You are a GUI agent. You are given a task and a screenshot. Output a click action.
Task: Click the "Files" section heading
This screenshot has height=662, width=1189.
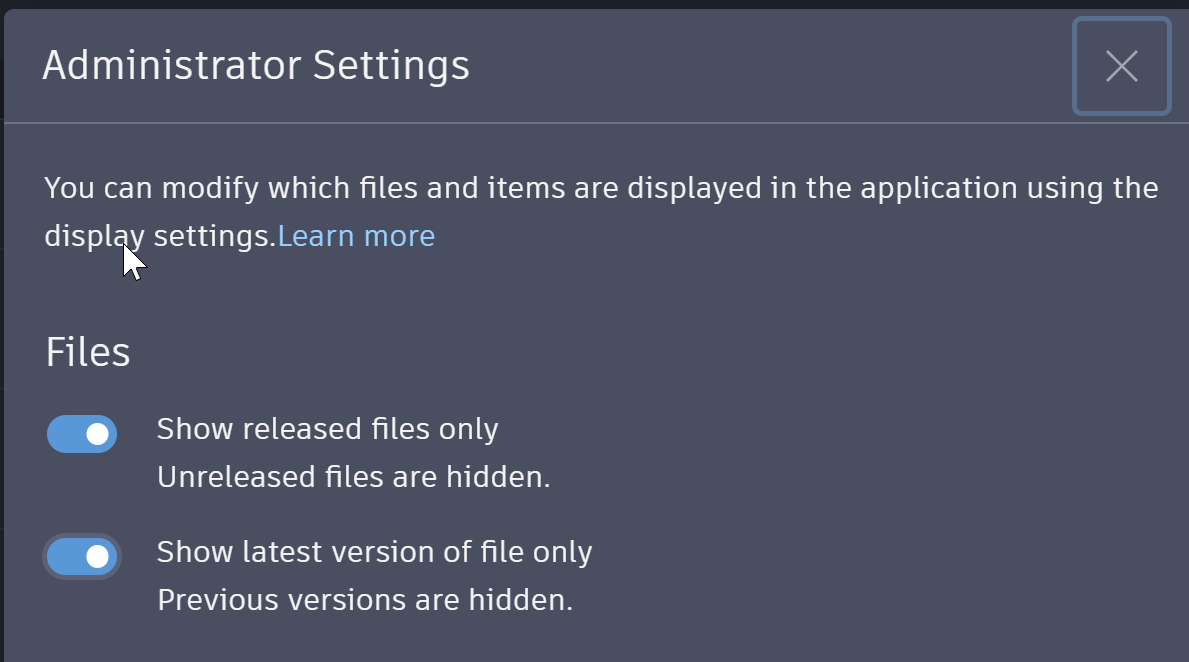coord(87,351)
